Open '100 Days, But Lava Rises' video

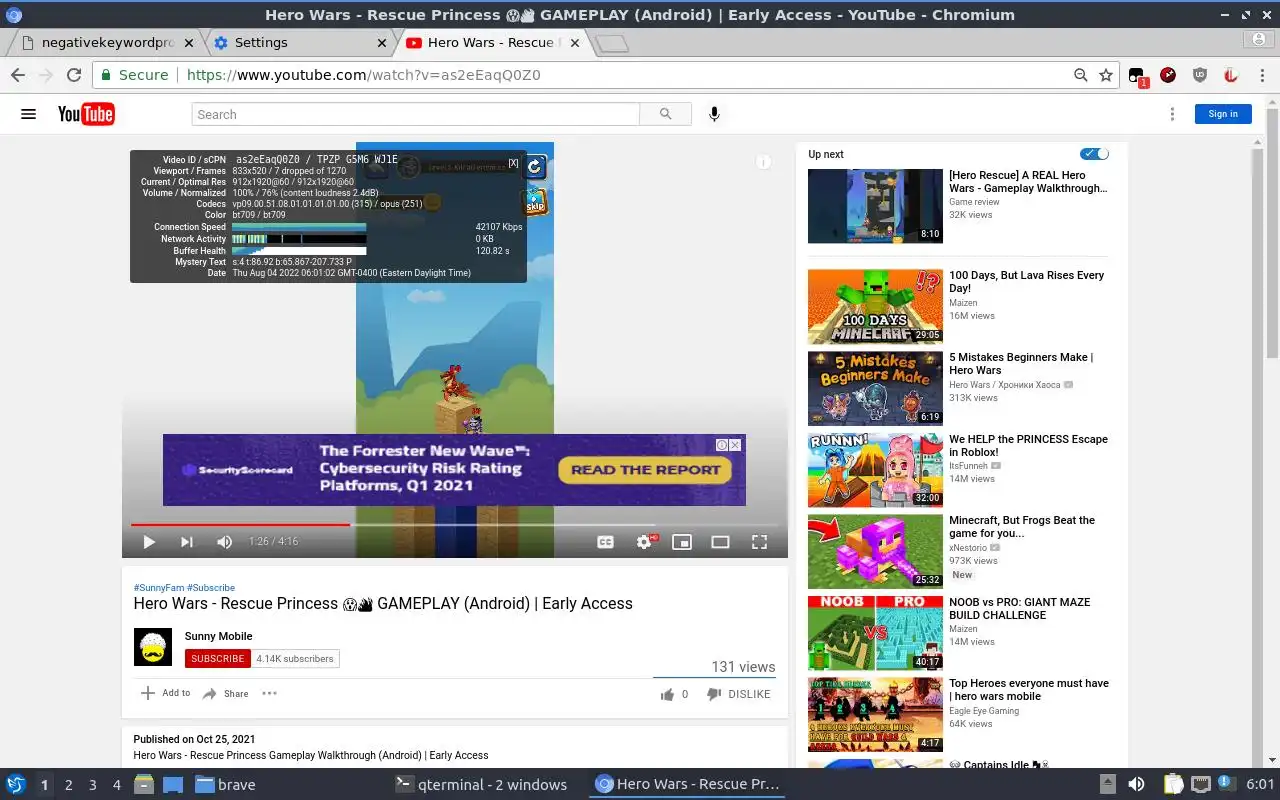click(1026, 281)
